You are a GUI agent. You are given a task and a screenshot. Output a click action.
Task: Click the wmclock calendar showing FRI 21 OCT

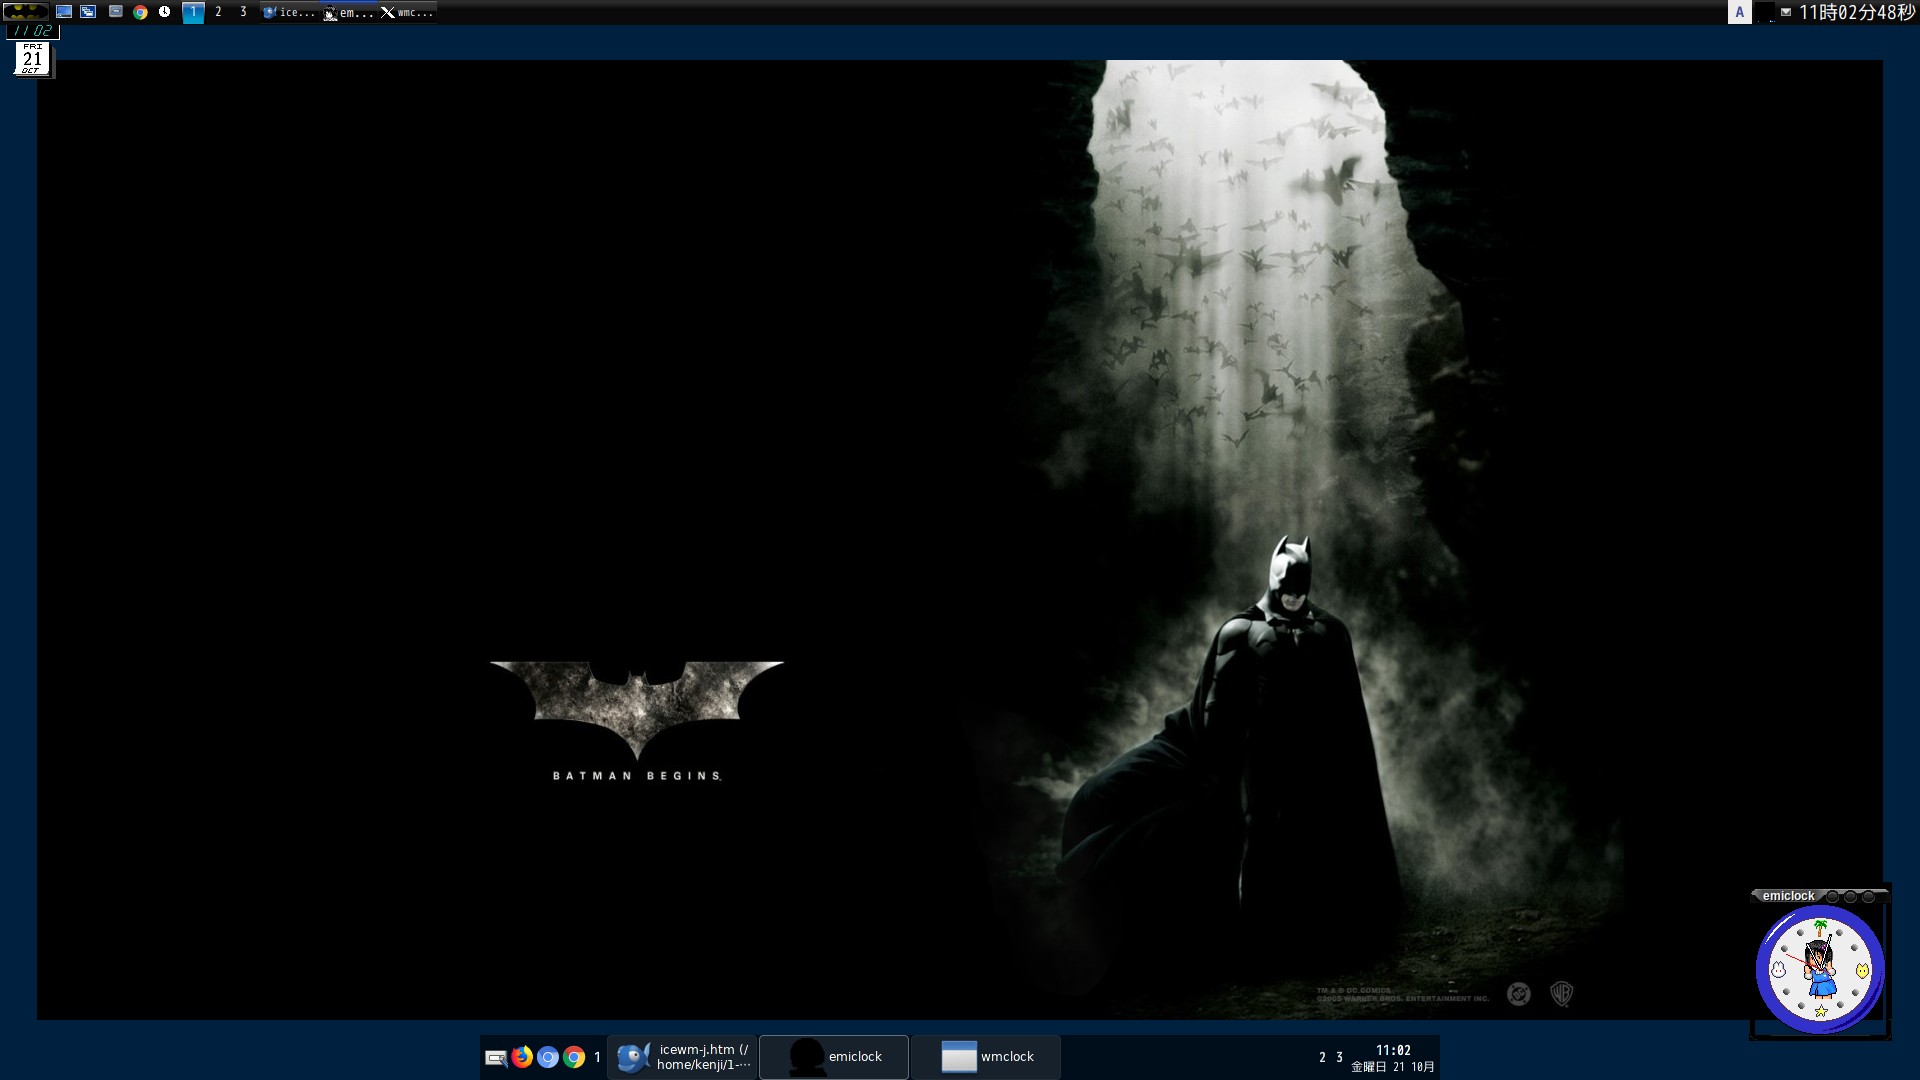[31, 59]
